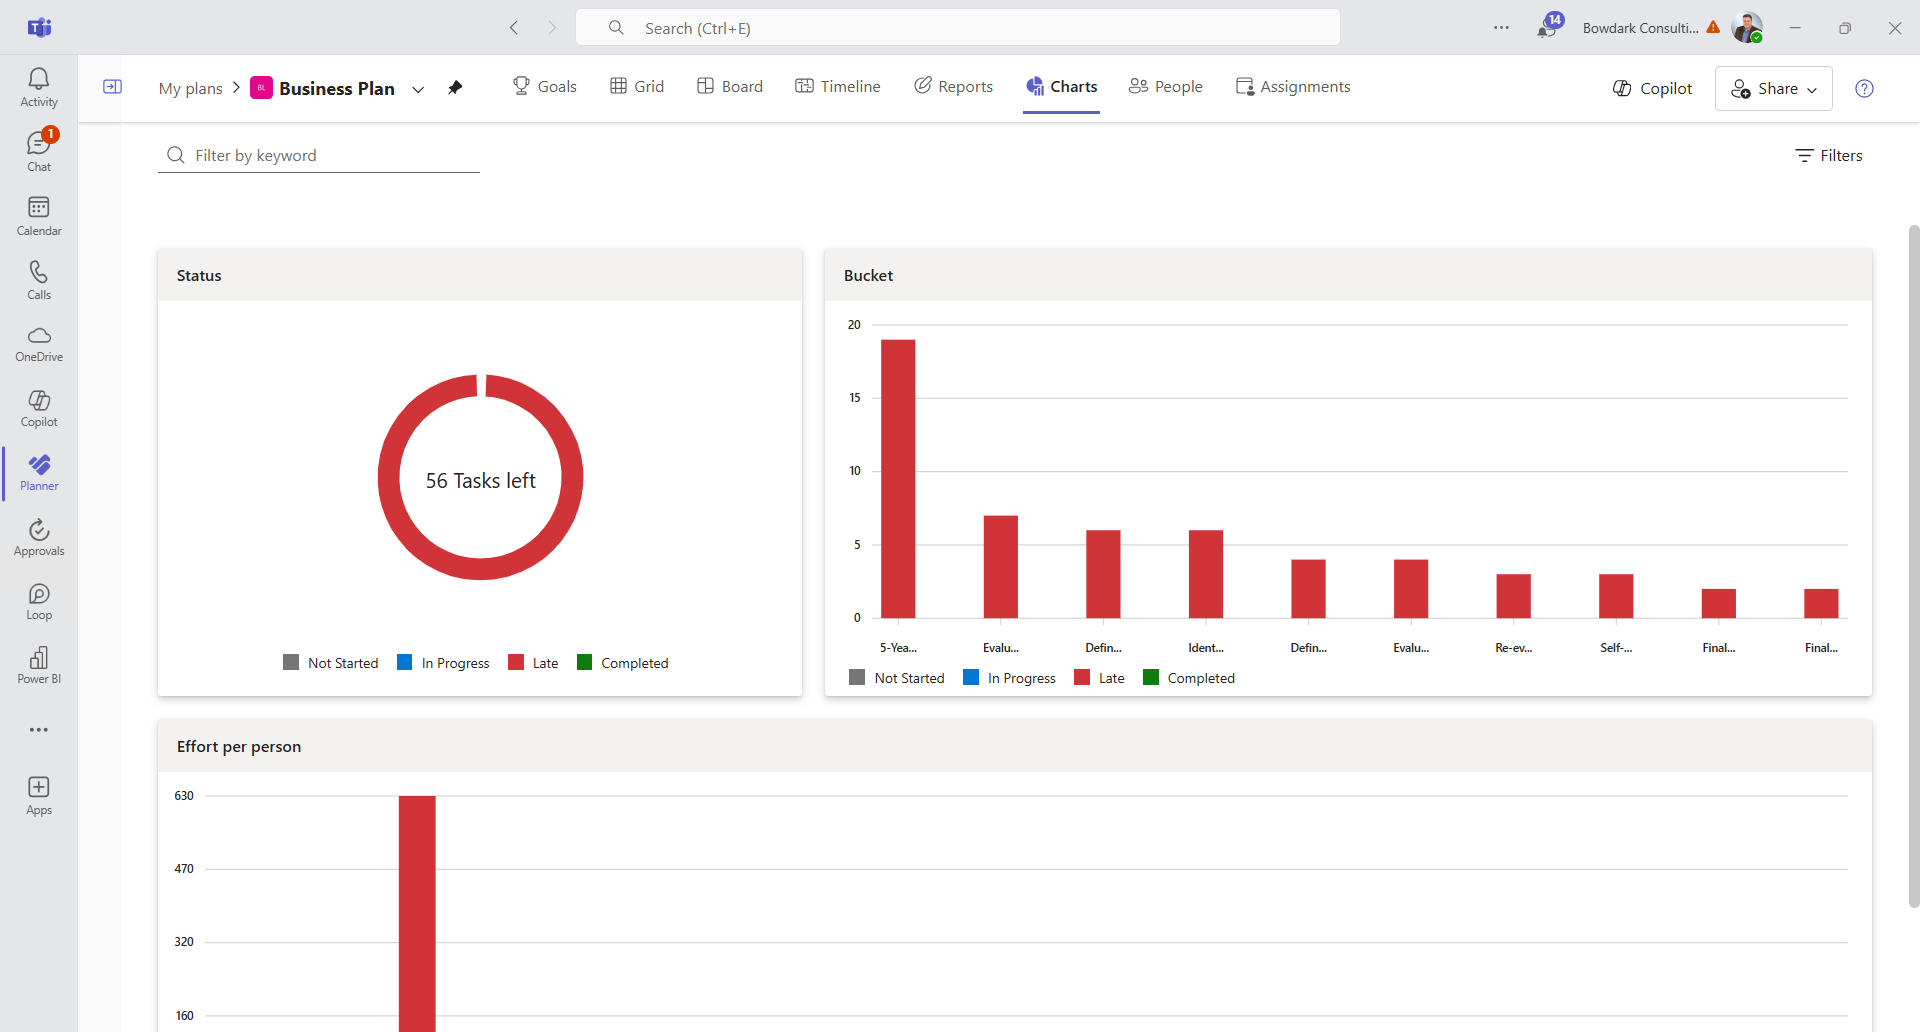This screenshot has height=1032, width=1920.
Task: Click the Effort per person heading
Action: tap(239, 747)
